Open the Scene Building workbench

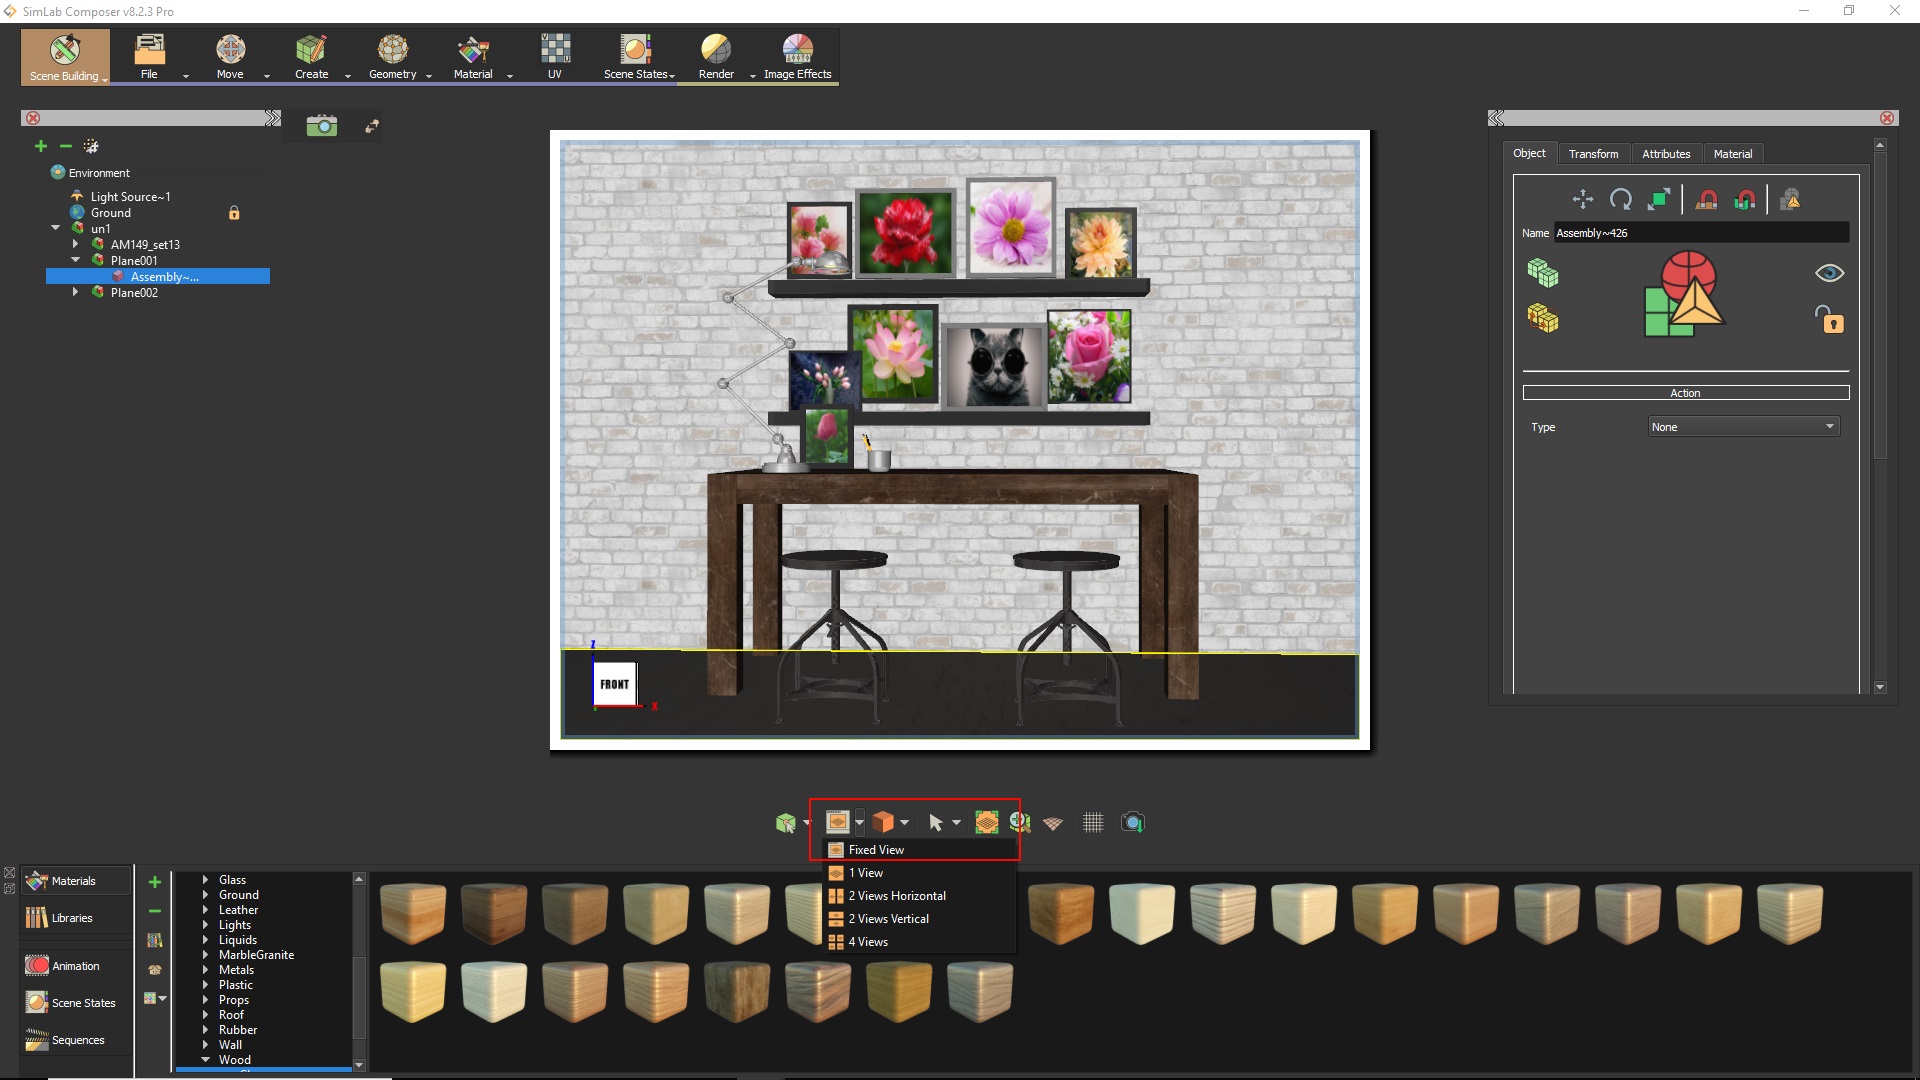[65, 57]
